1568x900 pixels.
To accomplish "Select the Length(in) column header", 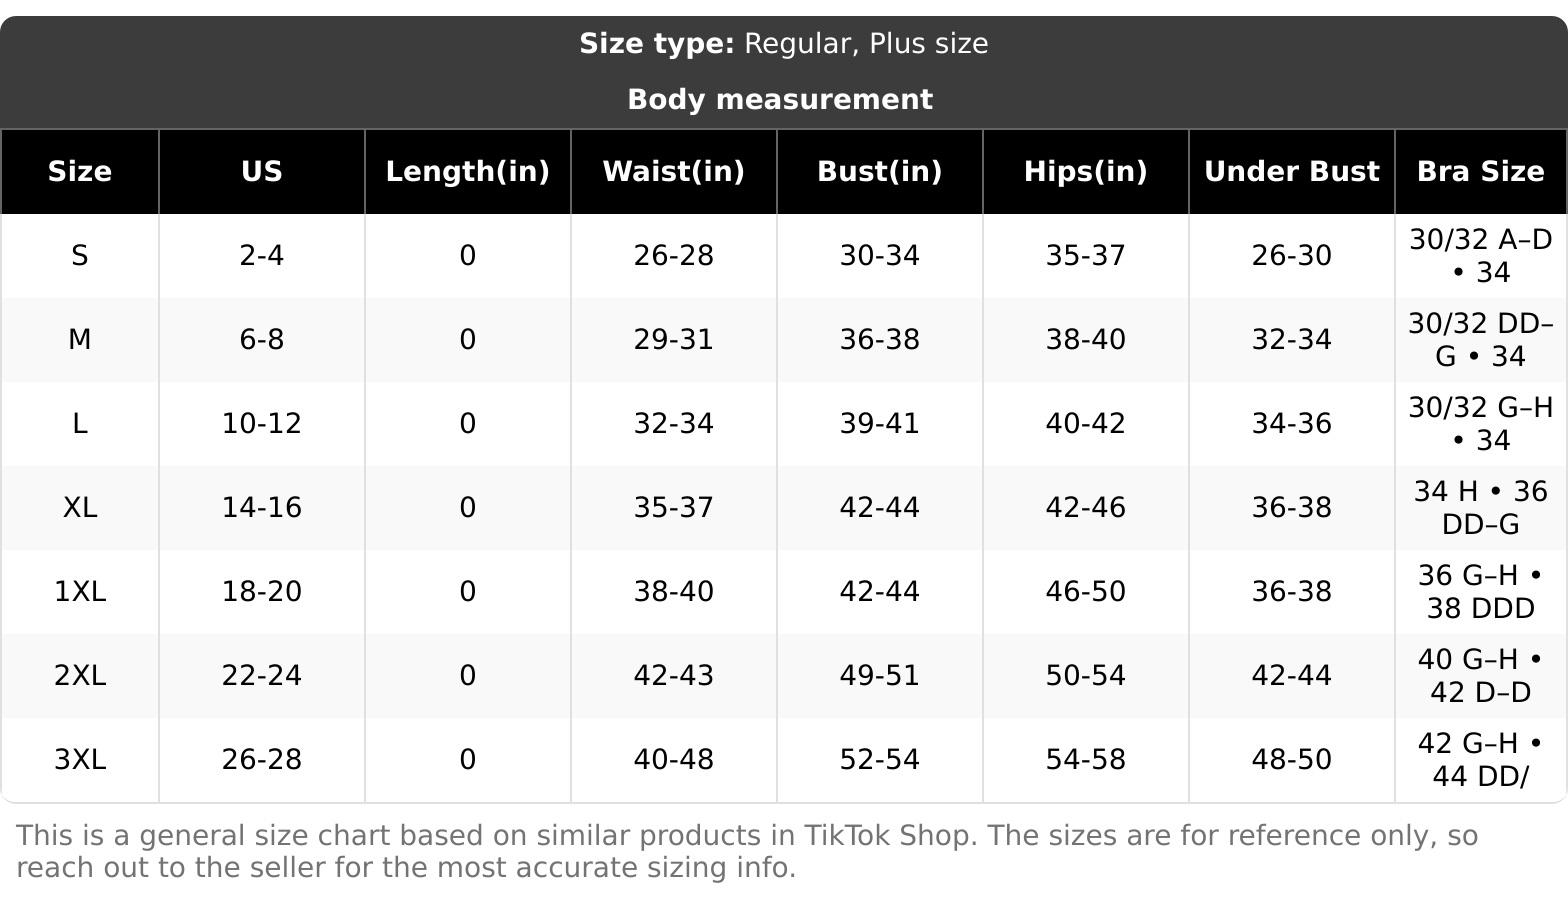I will click(x=468, y=172).
